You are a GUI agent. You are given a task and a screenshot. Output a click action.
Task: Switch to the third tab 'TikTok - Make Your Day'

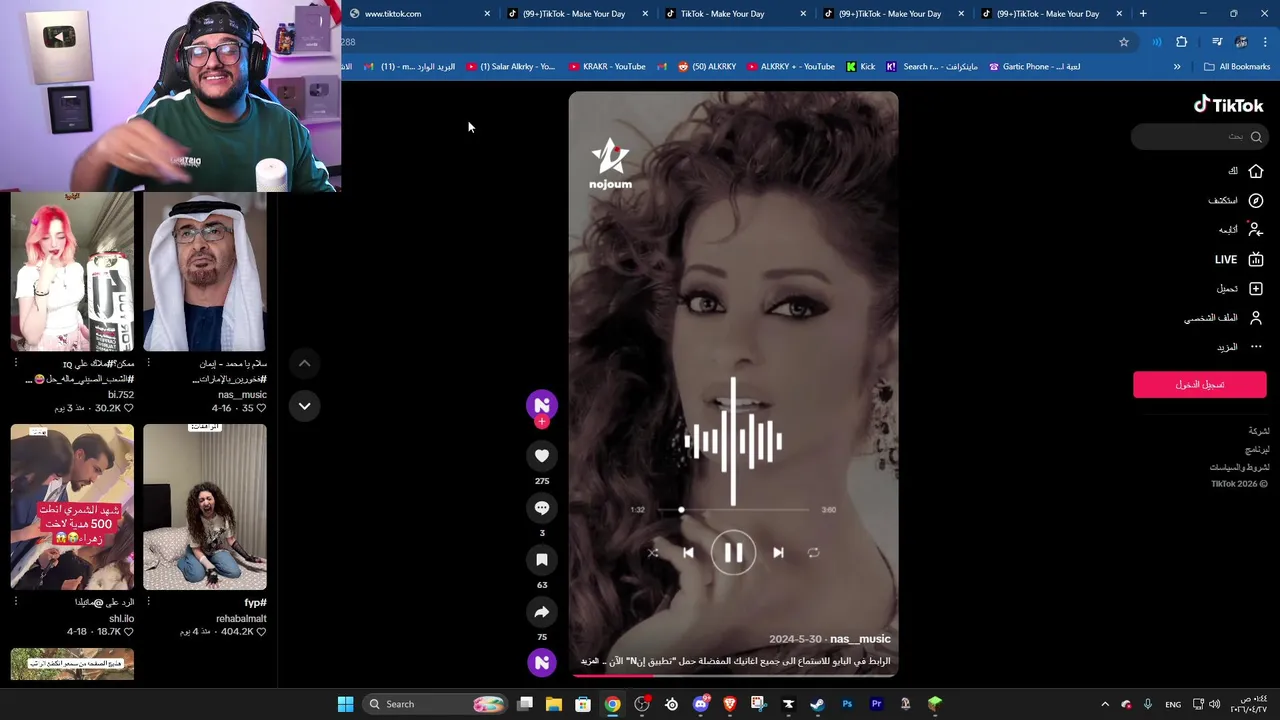click(x=735, y=14)
